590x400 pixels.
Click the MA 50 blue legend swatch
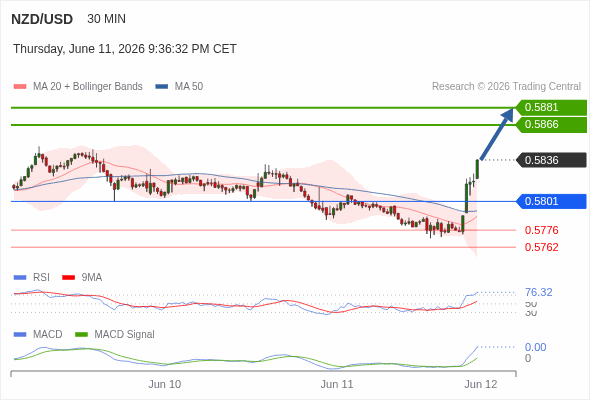point(161,87)
